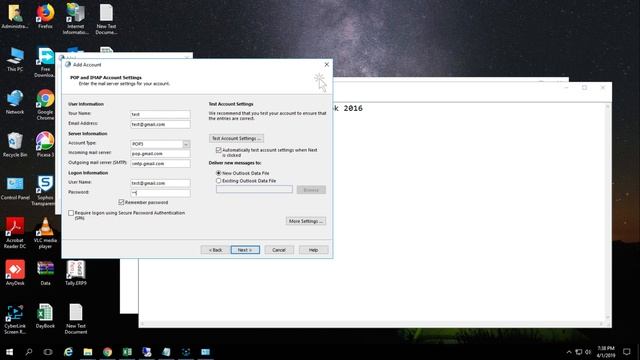The width and height of the screenshot is (640, 360).
Task: Open taskbar search magnifier
Action: [29, 352]
